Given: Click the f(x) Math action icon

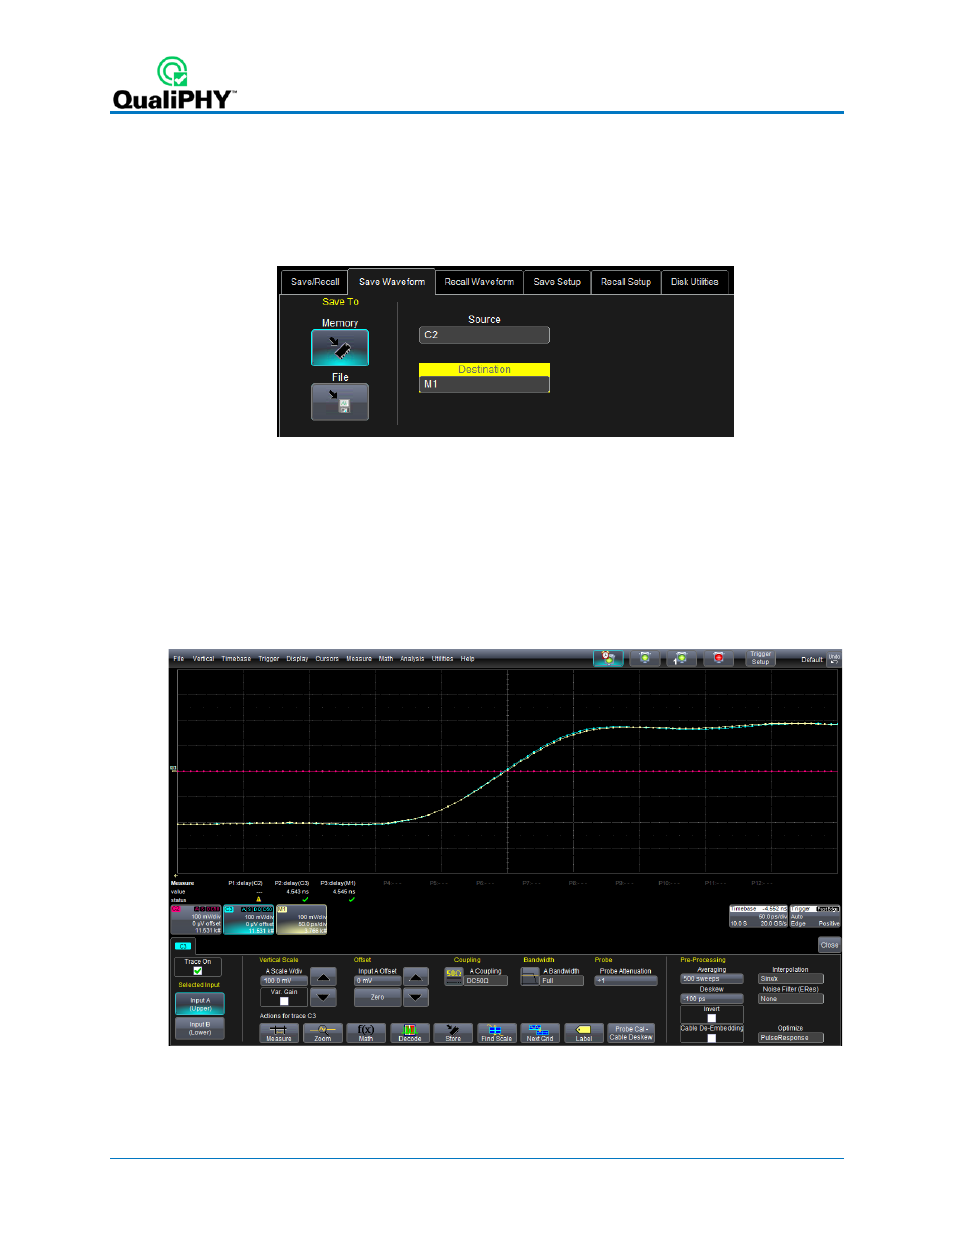Looking at the screenshot, I should click(366, 1033).
